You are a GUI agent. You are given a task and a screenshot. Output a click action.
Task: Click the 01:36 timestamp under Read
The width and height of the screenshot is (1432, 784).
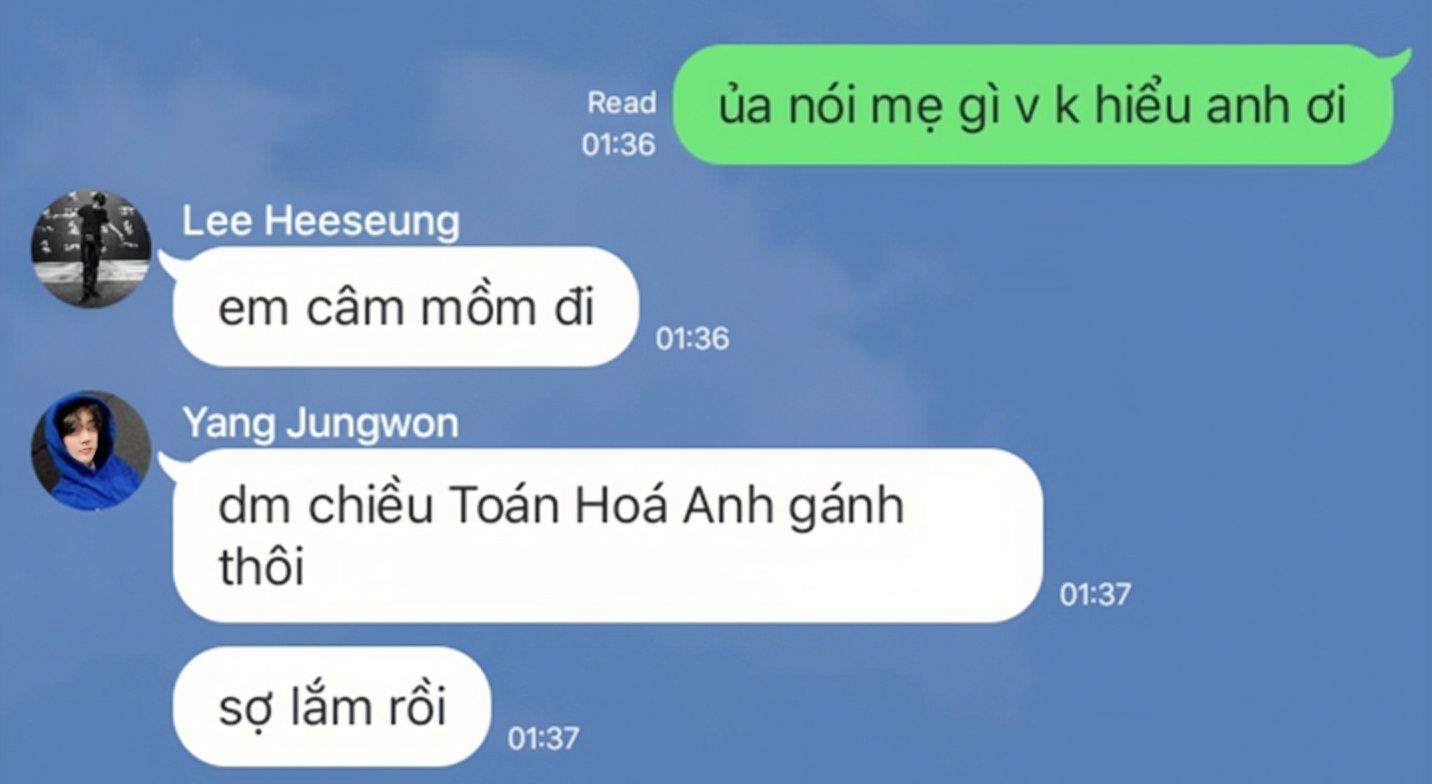619,144
